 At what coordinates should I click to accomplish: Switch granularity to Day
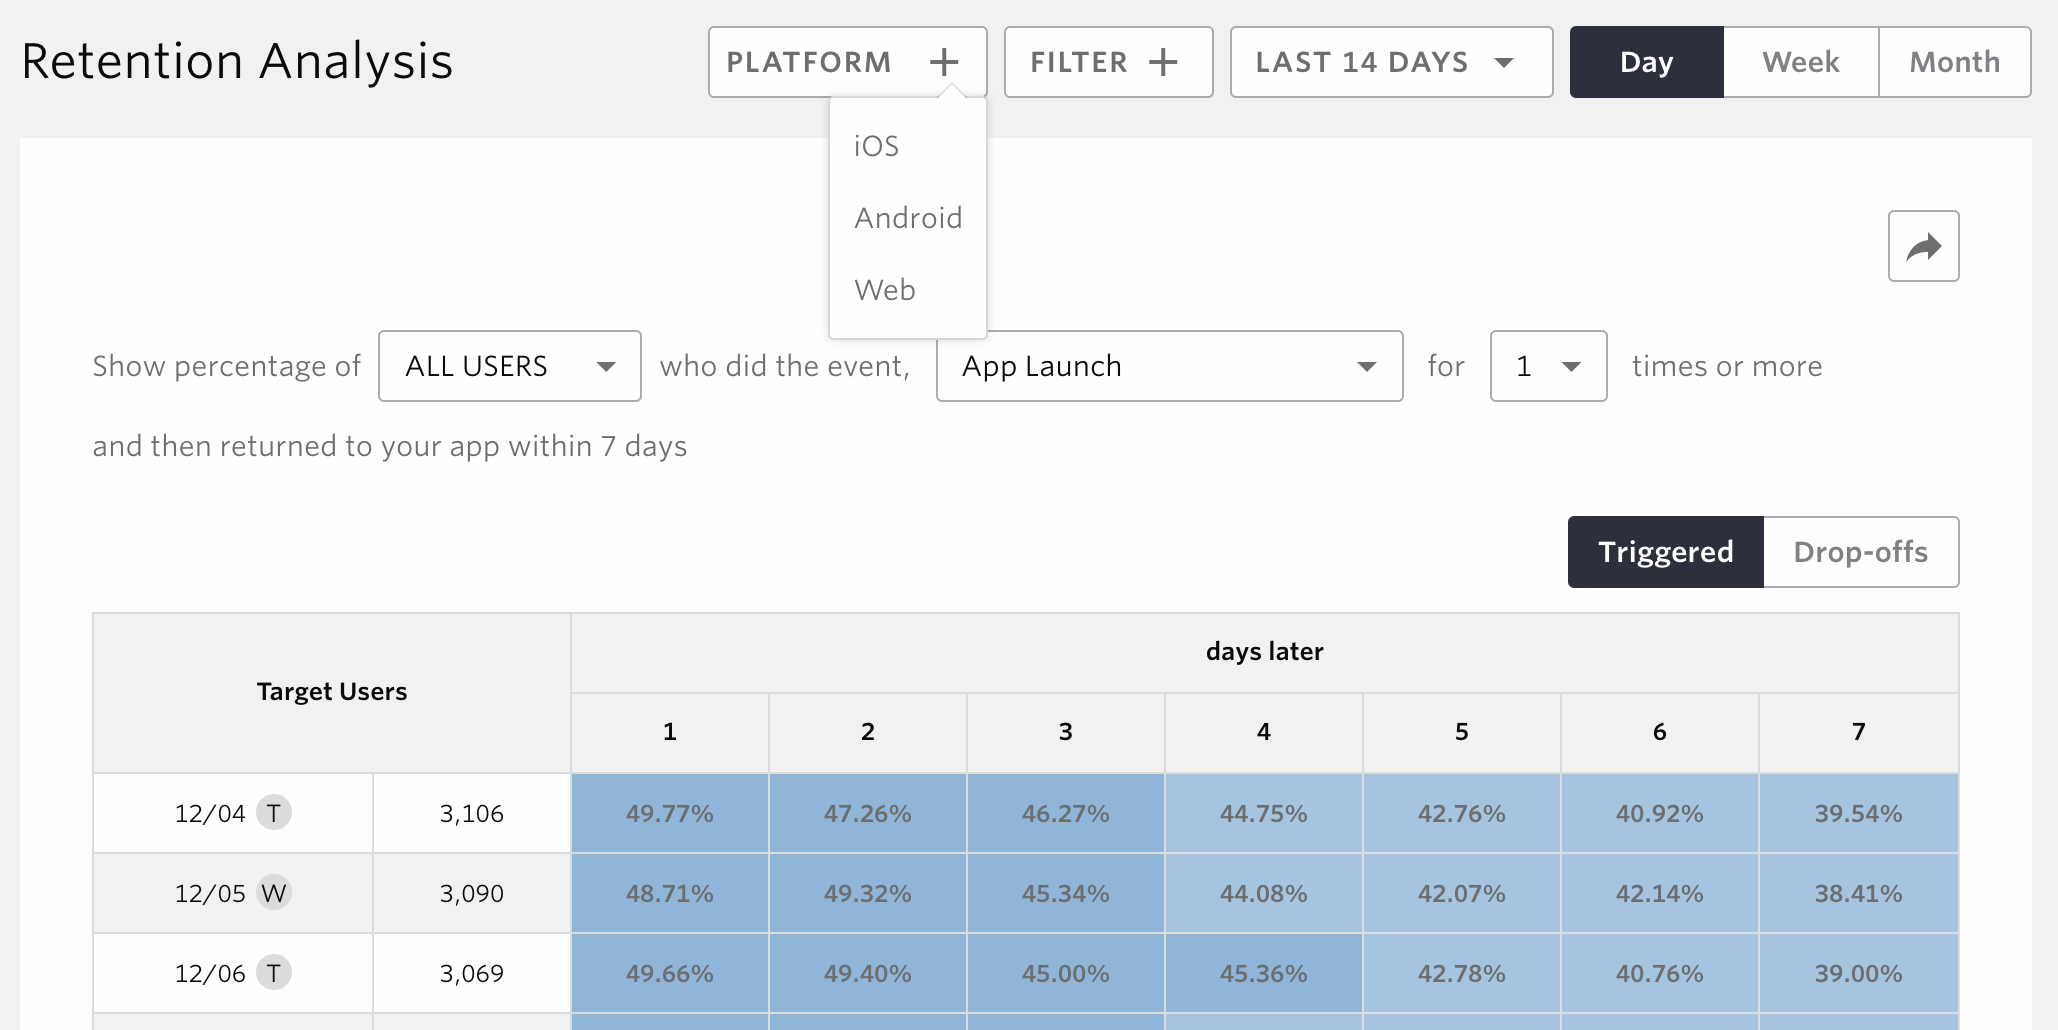tap(1646, 62)
